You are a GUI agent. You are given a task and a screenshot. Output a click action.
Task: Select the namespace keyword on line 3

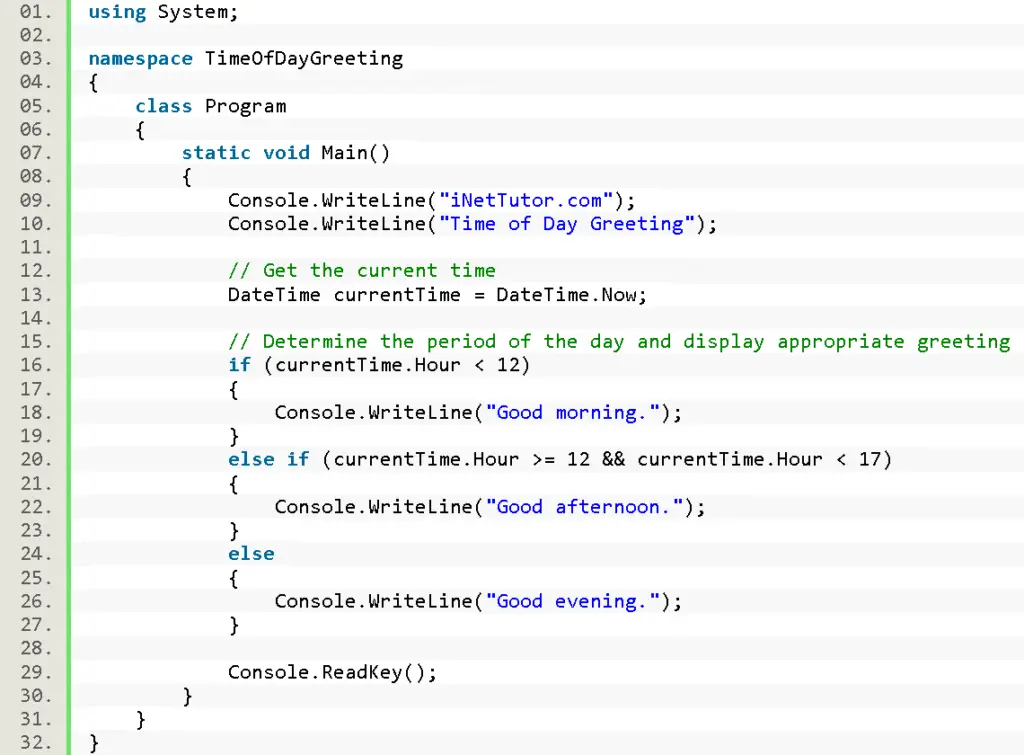pyautogui.click(x=140, y=58)
